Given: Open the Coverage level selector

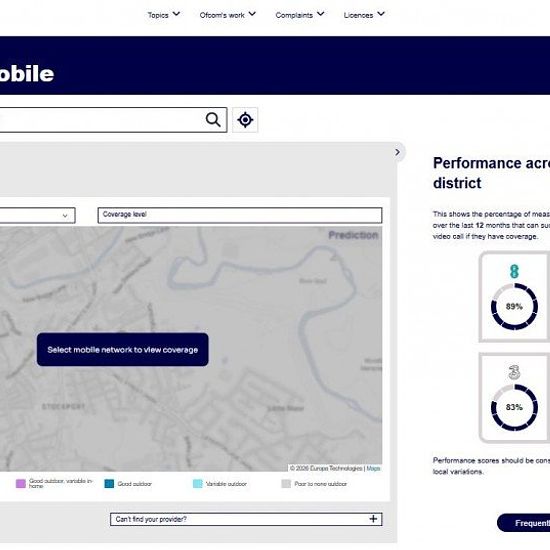Looking at the screenshot, I should pyautogui.click(x=240, y=215).
